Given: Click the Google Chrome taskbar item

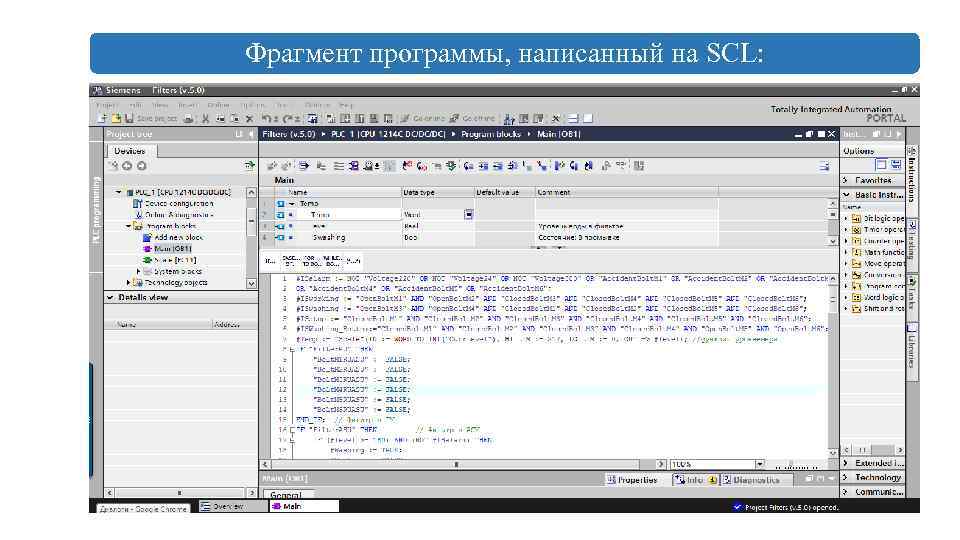Looking at the screenshot, I should point(143,509).
